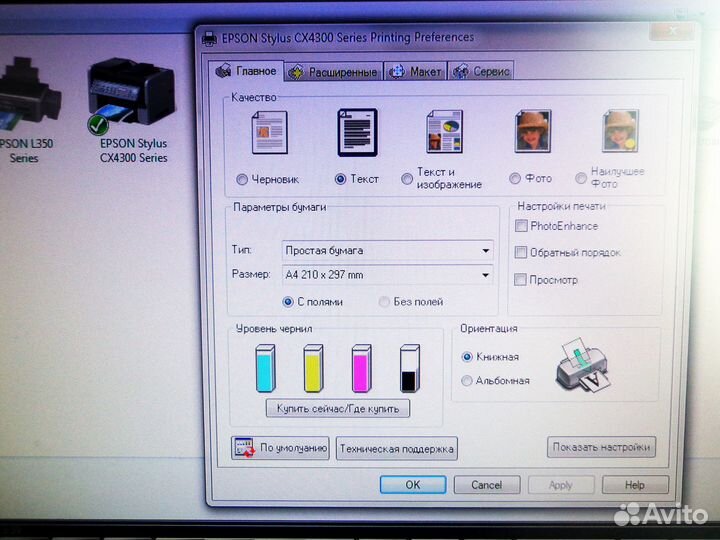Select the Черновик quality radio button
The height and width of the screenshot is (540, 720).
[x=242, y=180]
